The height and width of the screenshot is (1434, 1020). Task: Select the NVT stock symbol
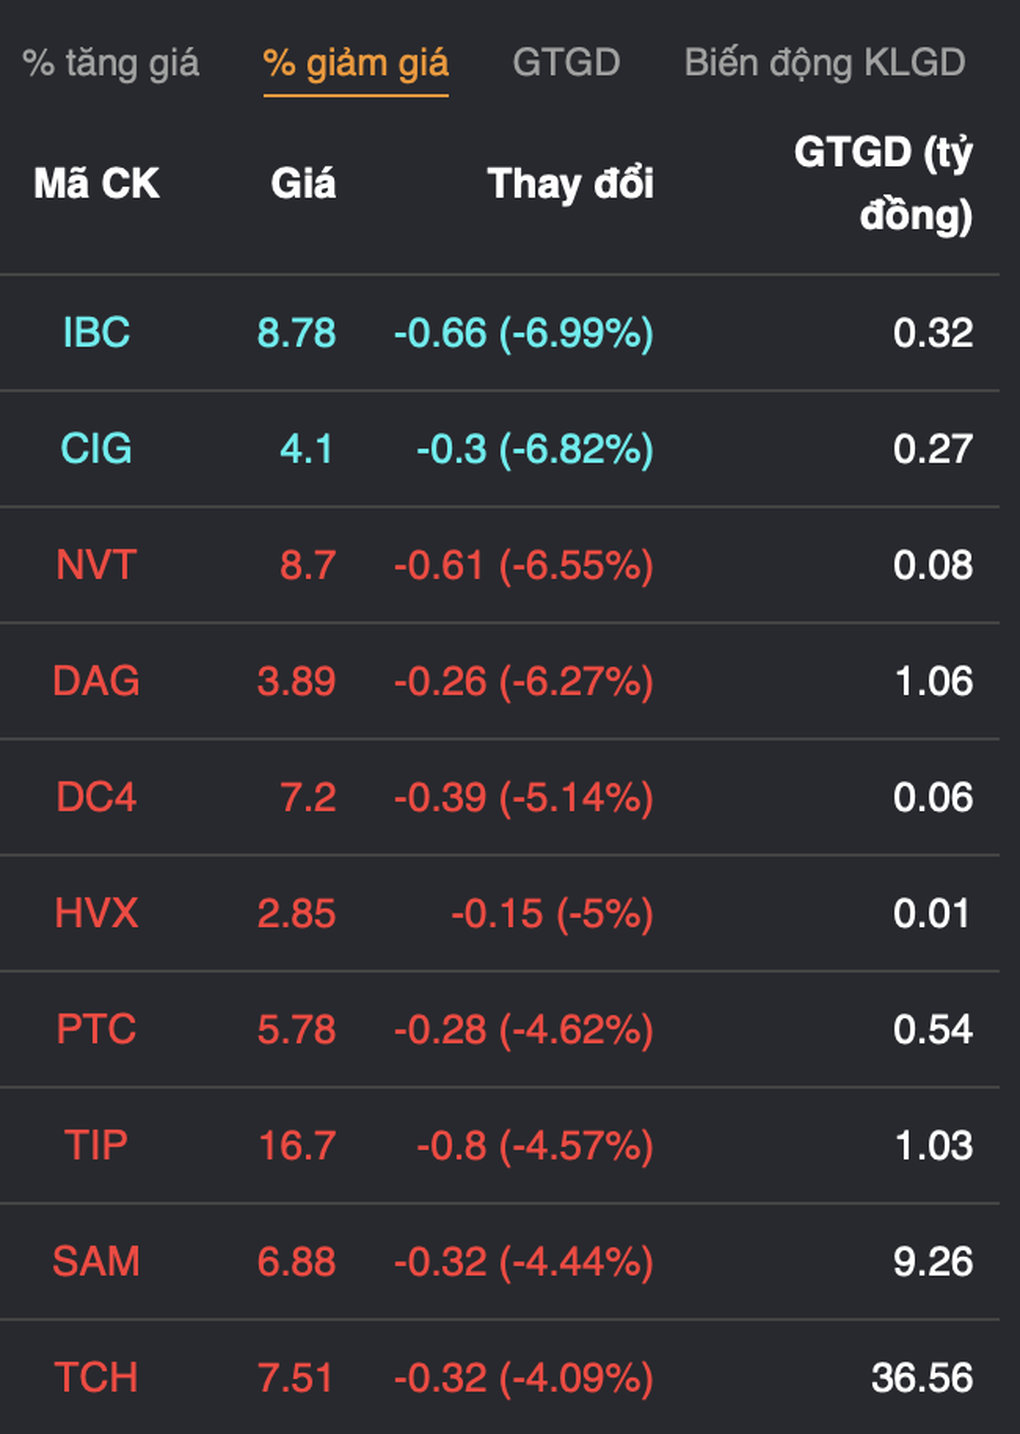coord(96,565)
